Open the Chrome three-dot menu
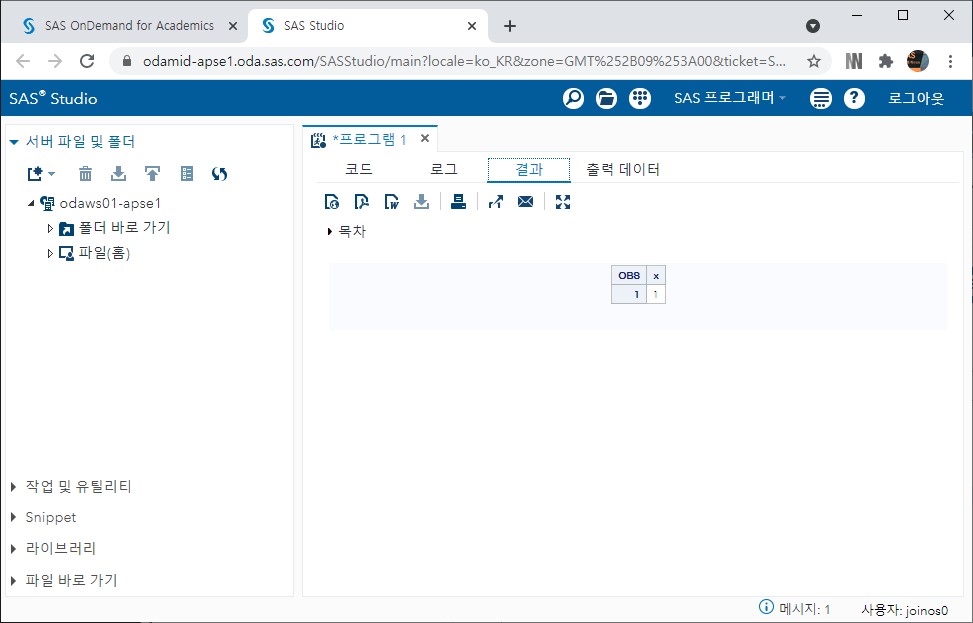973x623 pixels. 950,61
